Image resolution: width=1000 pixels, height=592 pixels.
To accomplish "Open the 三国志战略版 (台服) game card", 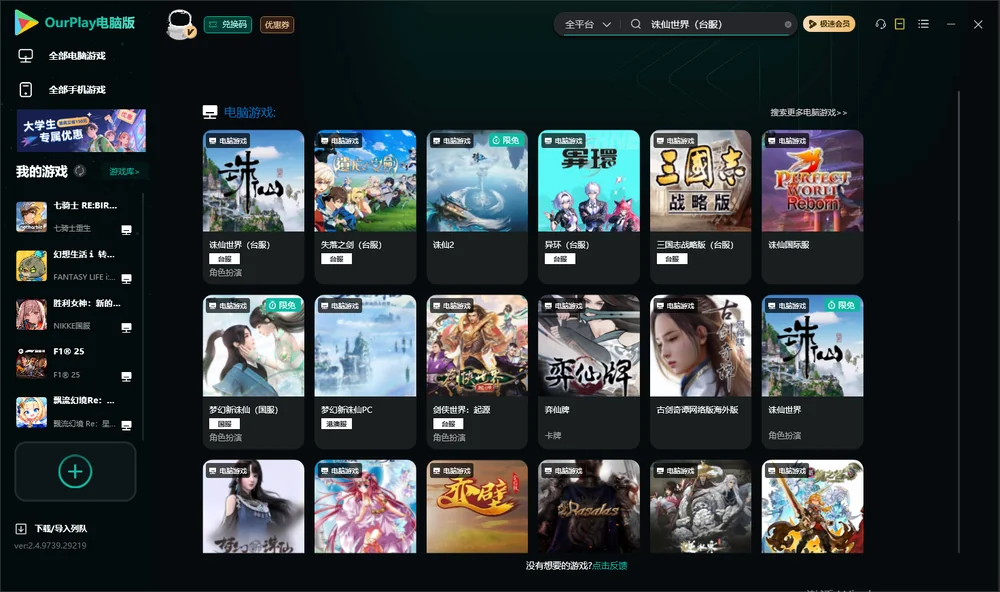I will (x=701, y=207).
